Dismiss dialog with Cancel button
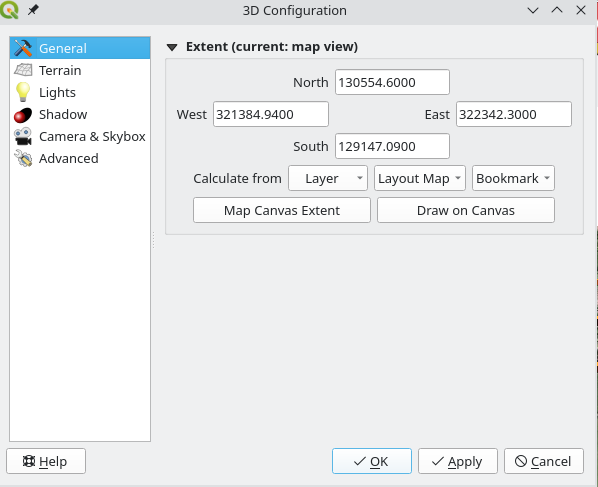This screenshot has height=487, width=598. coord(544,461)
